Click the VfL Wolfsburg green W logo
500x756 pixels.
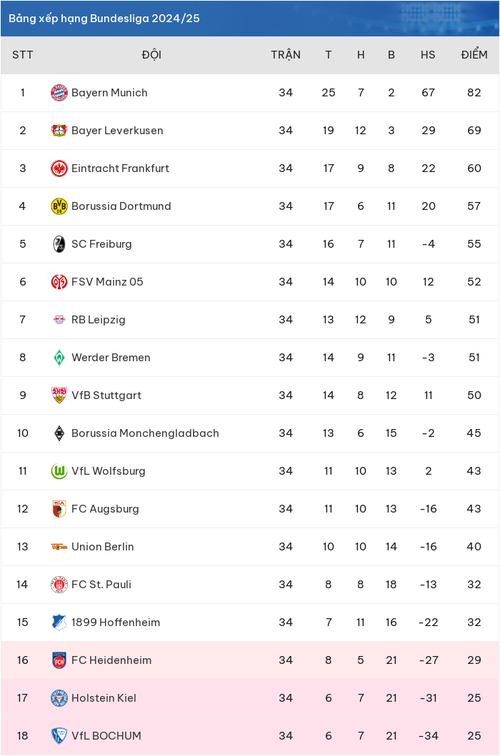pos(59,471)
